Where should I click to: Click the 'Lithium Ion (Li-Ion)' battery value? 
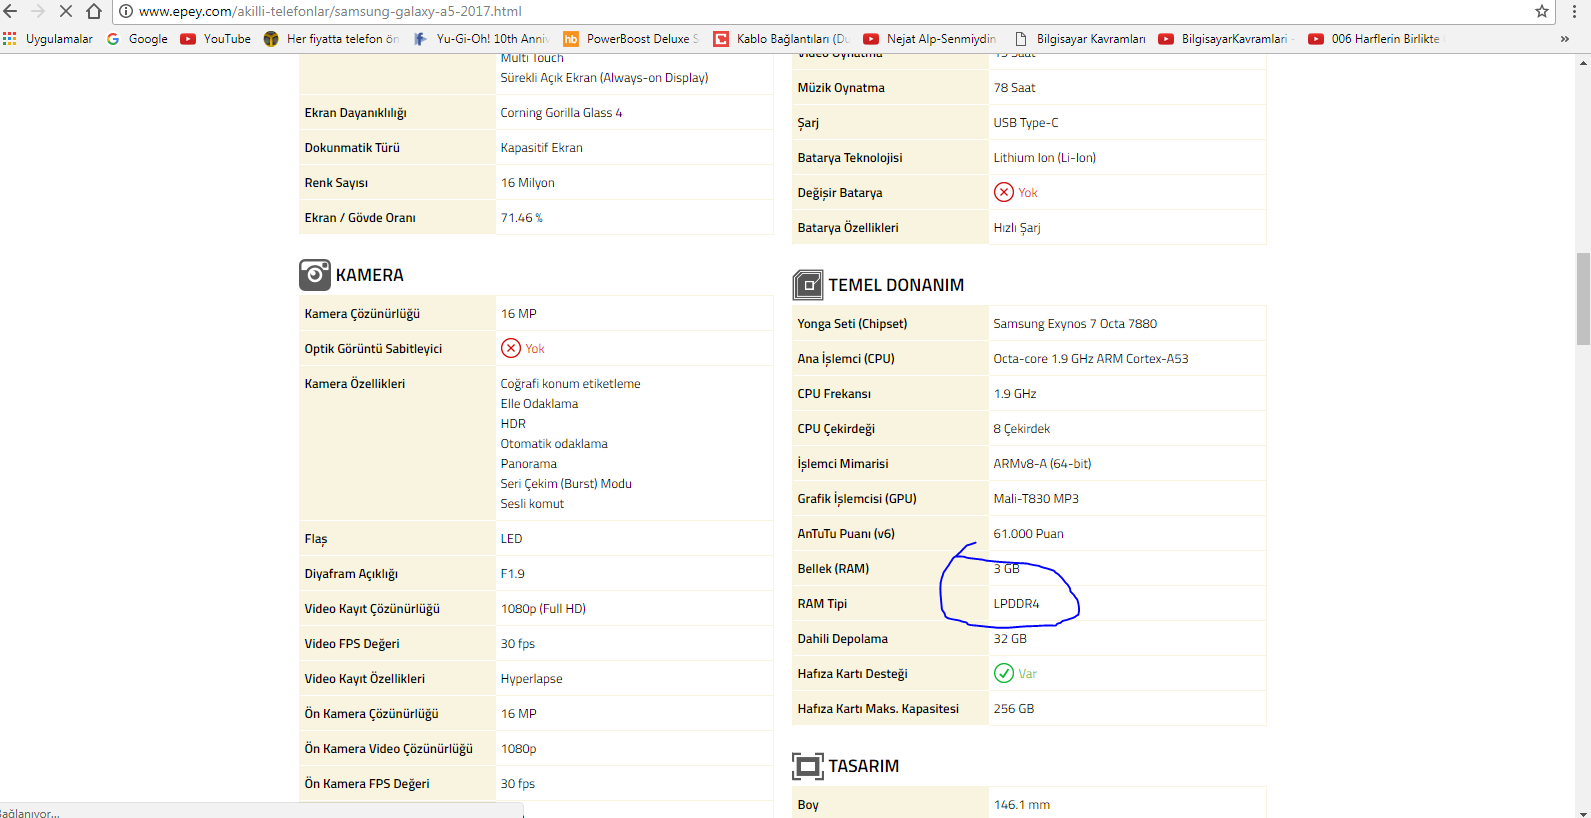pyautogui.click(x=1044, y=158)
